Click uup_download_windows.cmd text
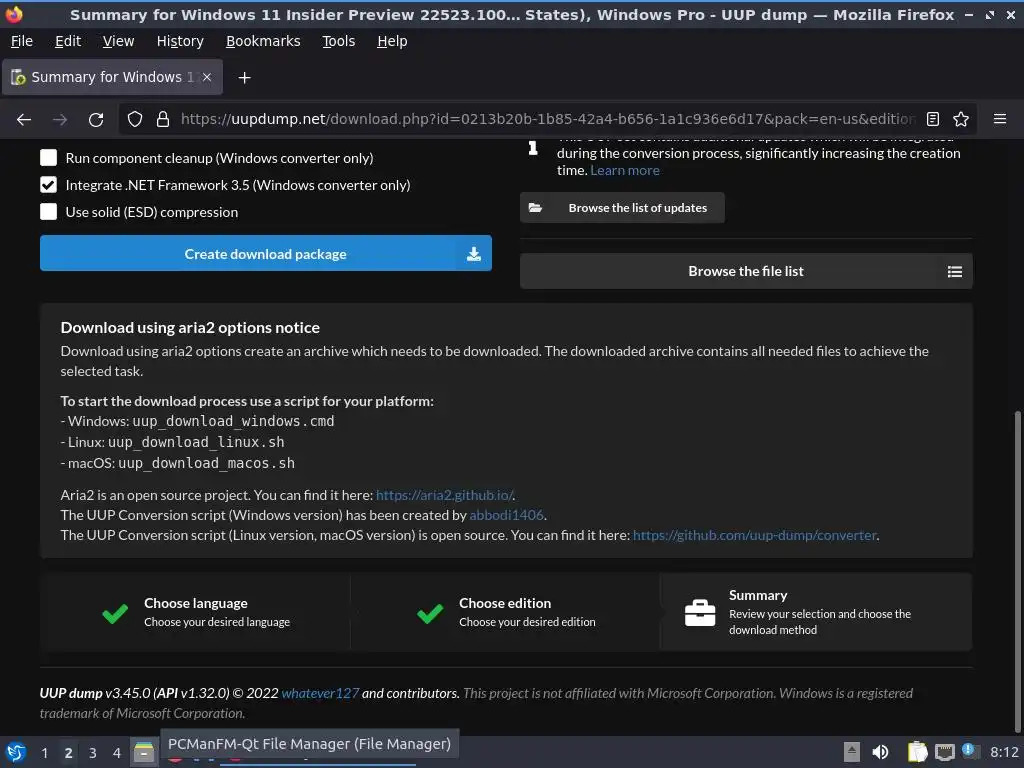1024x768 pixels. click(x=233, y=421)
